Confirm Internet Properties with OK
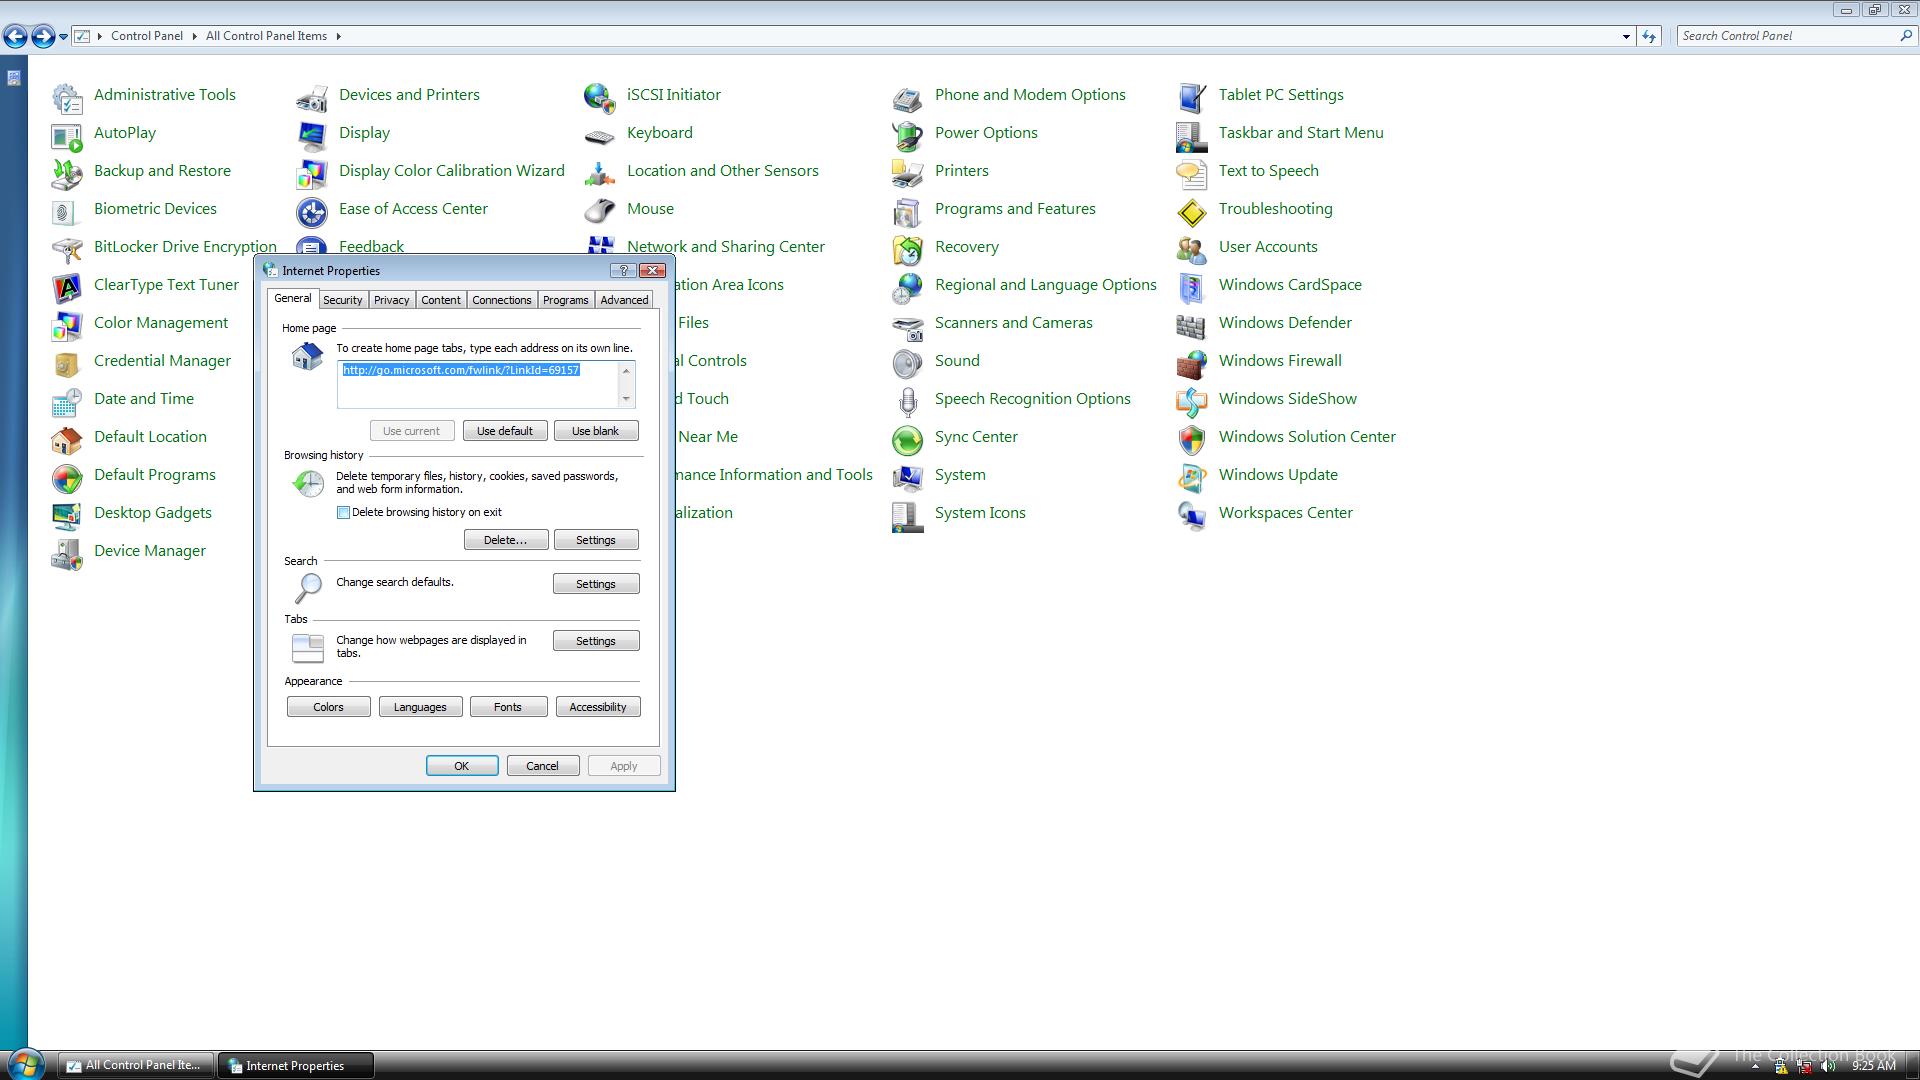This screenshot has height=1080, width=1920. (462, 766)
